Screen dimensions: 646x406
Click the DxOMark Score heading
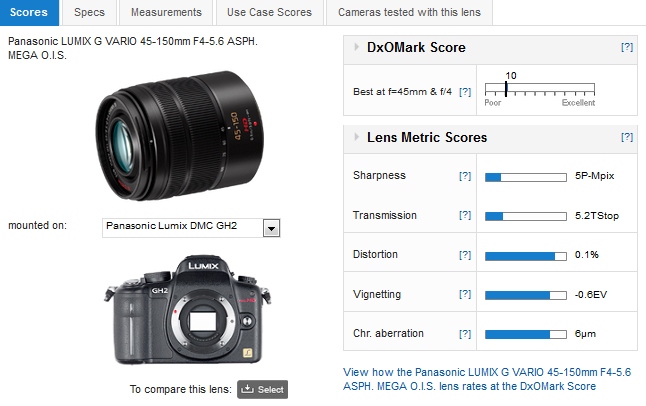coord(416,47)
